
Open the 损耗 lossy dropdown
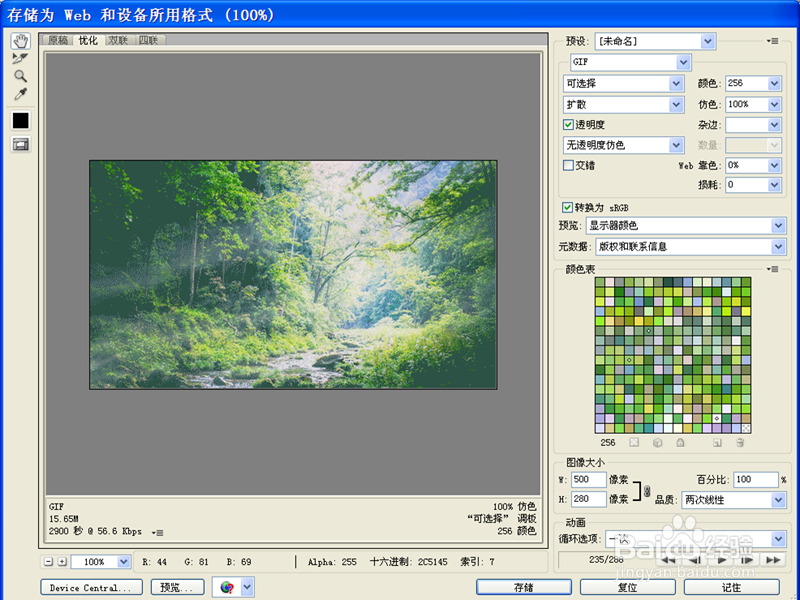pyautogui.click(x=753, y=185)
